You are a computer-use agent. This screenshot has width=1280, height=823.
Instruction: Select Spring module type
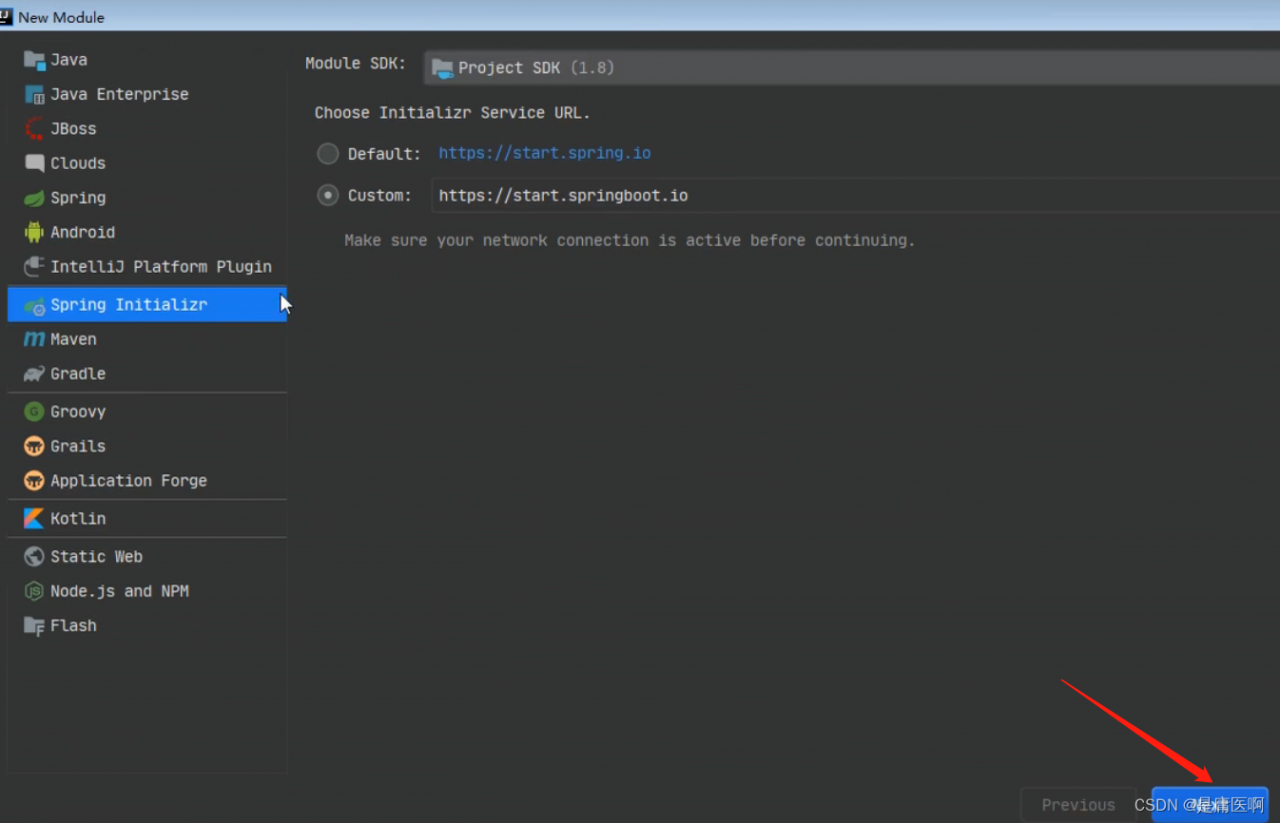click(147, 198)
